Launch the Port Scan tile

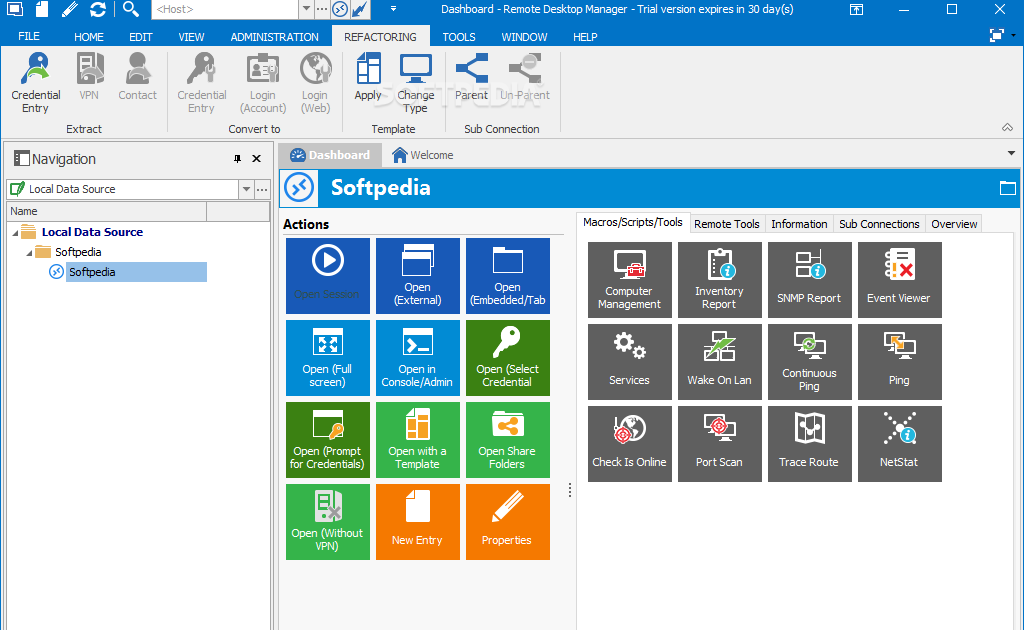coord(719,444)
